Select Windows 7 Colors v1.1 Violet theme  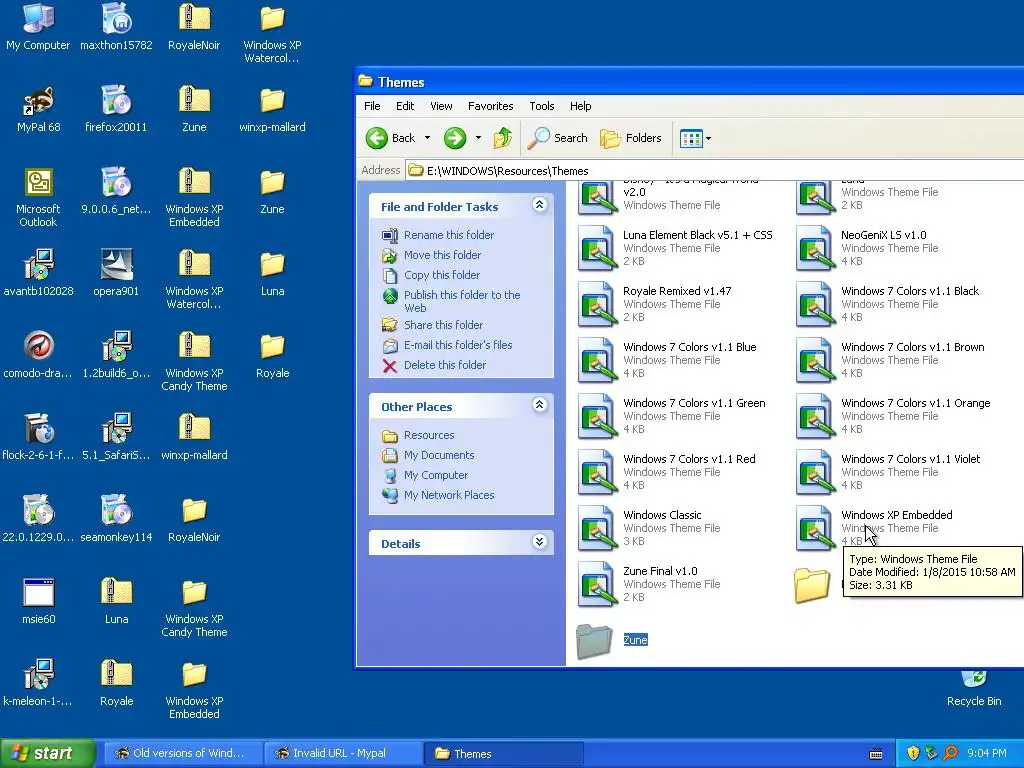click(x=888, y=473)
